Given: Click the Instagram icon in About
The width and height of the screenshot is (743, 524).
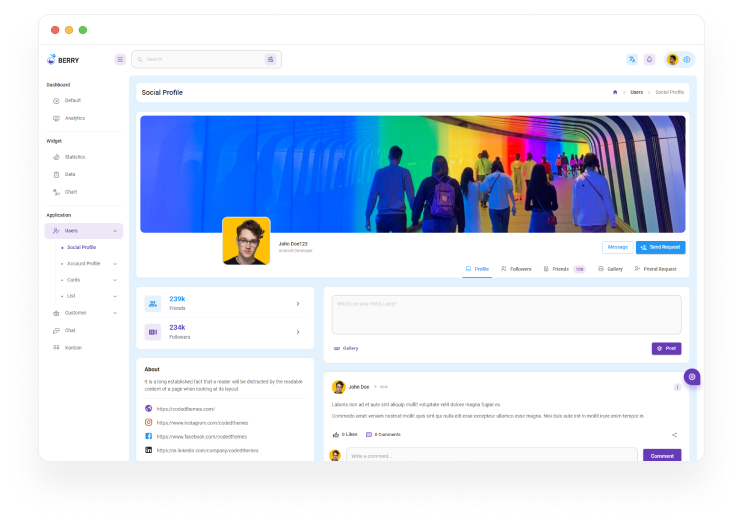Looking at the screenshot, I should 148,423.
